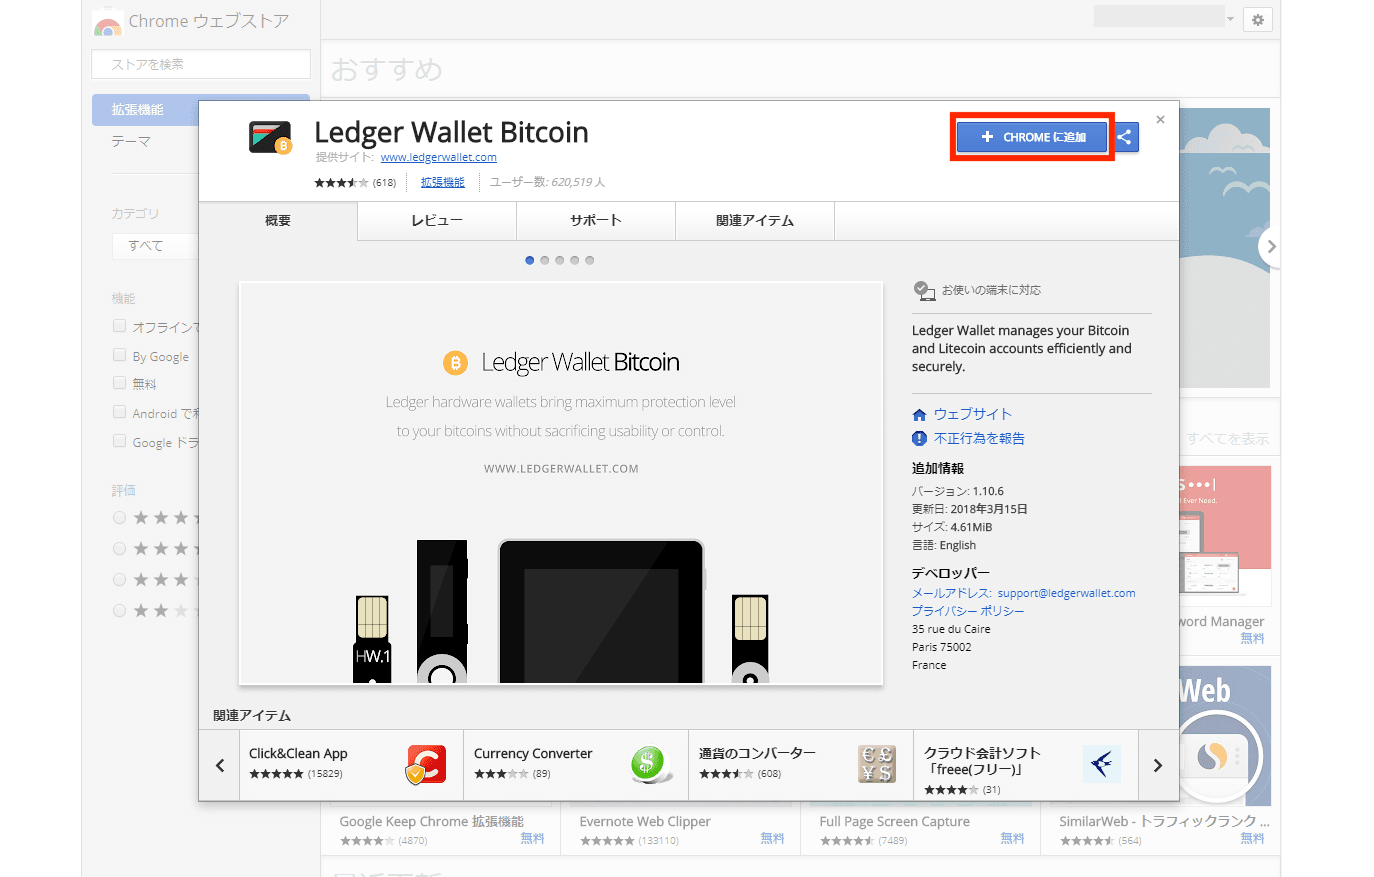
Task: Click the Click&Clean App icon
Action: pos(425,765)
